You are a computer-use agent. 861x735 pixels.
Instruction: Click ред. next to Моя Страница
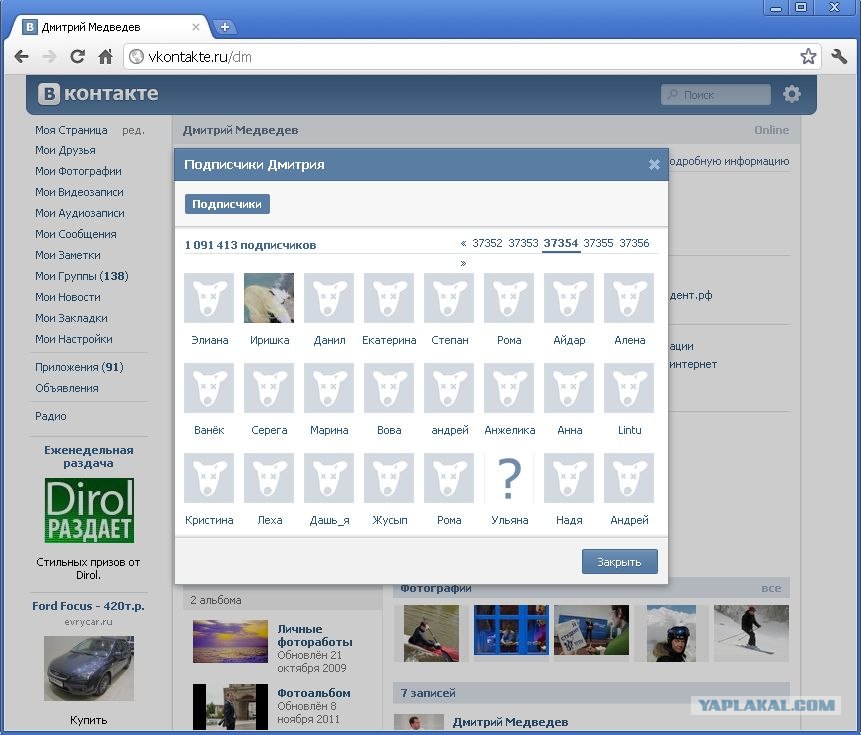click(133, 131)
